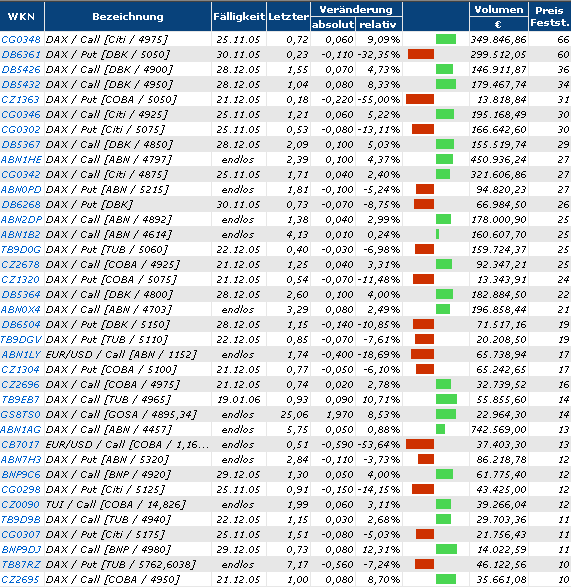Select text 'EUR/USD / Call [ABN / 1152]'

(121, 355)
